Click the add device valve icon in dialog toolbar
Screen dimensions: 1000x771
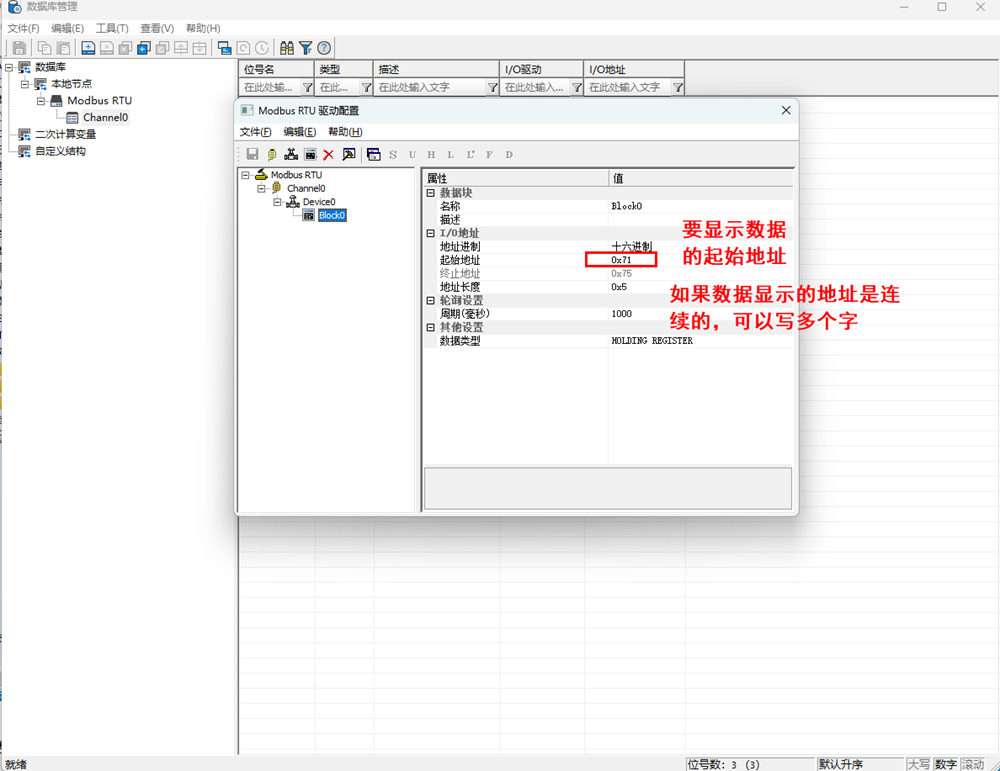click(291, 154)
